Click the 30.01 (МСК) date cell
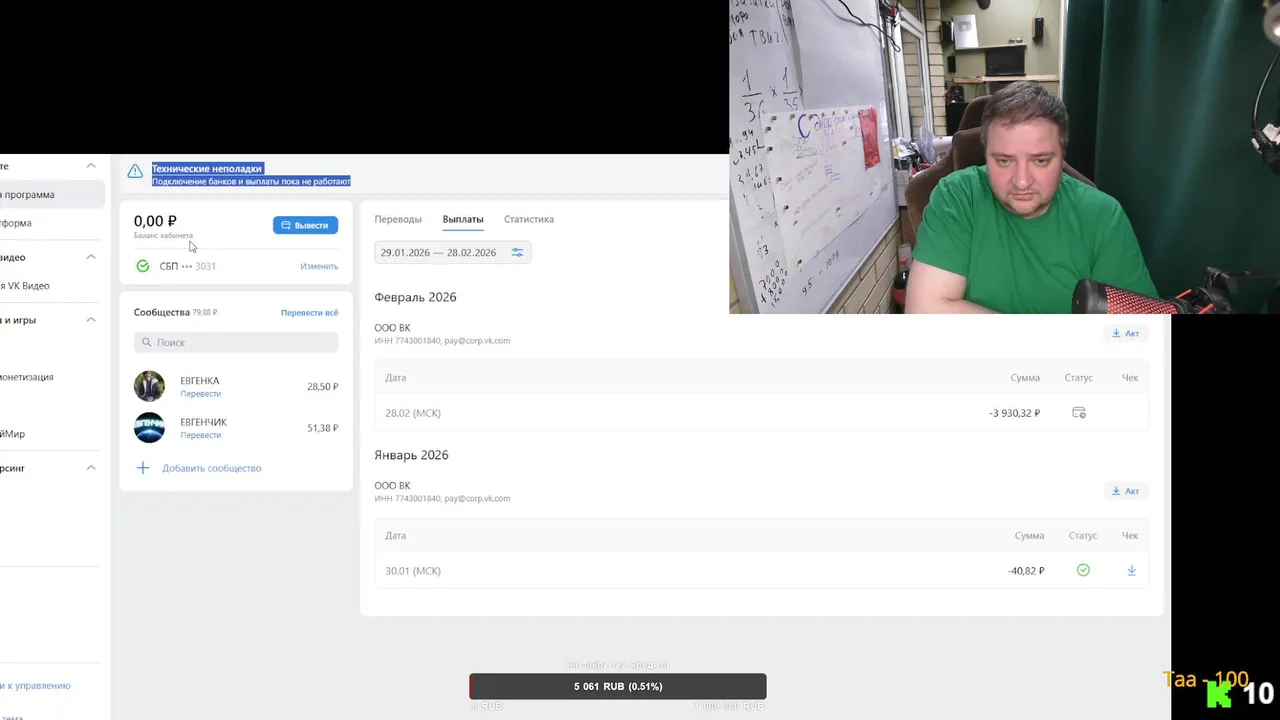This screenshot has height=720, width=1280. coord(413,571)
